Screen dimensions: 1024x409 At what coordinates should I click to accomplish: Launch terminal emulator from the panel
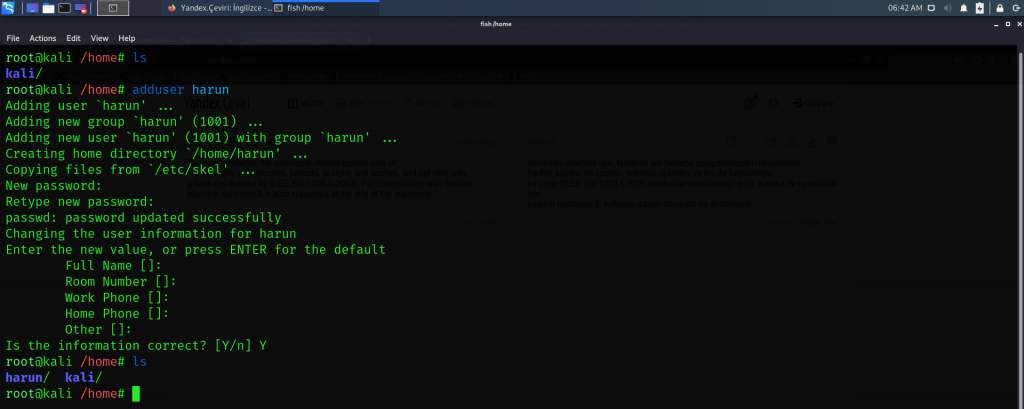pyautogui.click(x=64, y=8)
